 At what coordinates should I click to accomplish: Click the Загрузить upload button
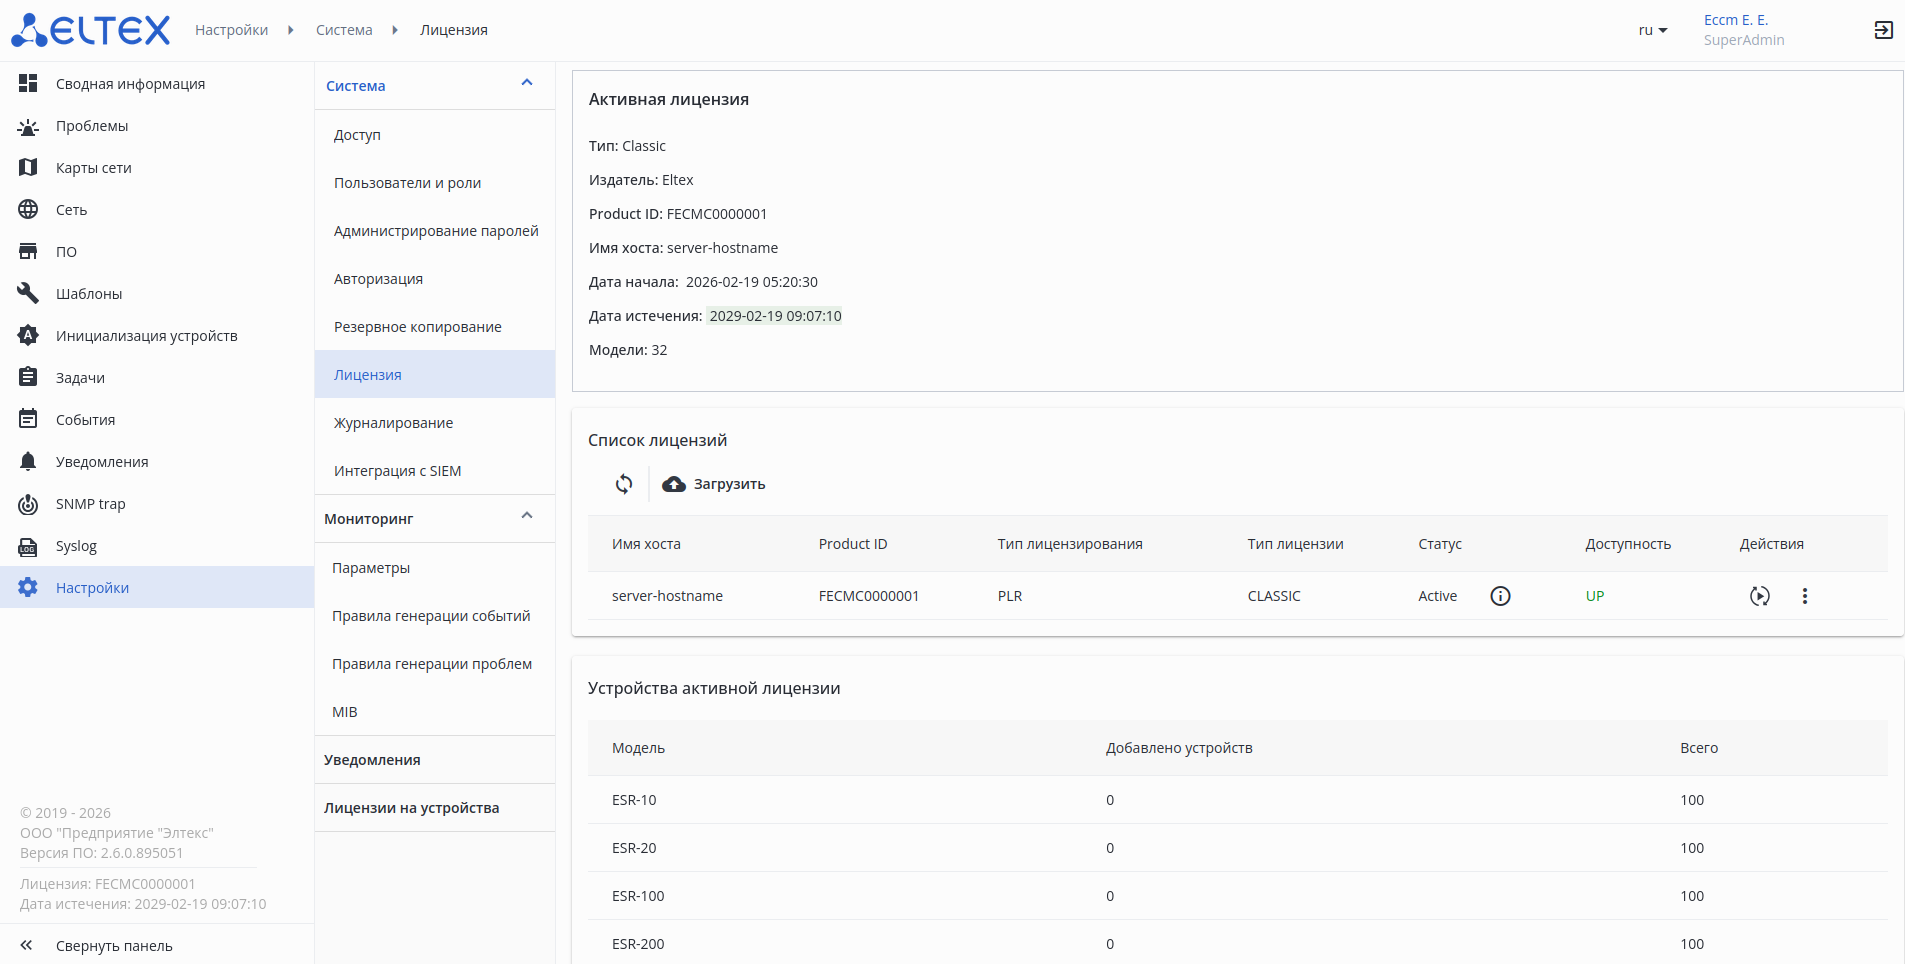tap(714, 484)
